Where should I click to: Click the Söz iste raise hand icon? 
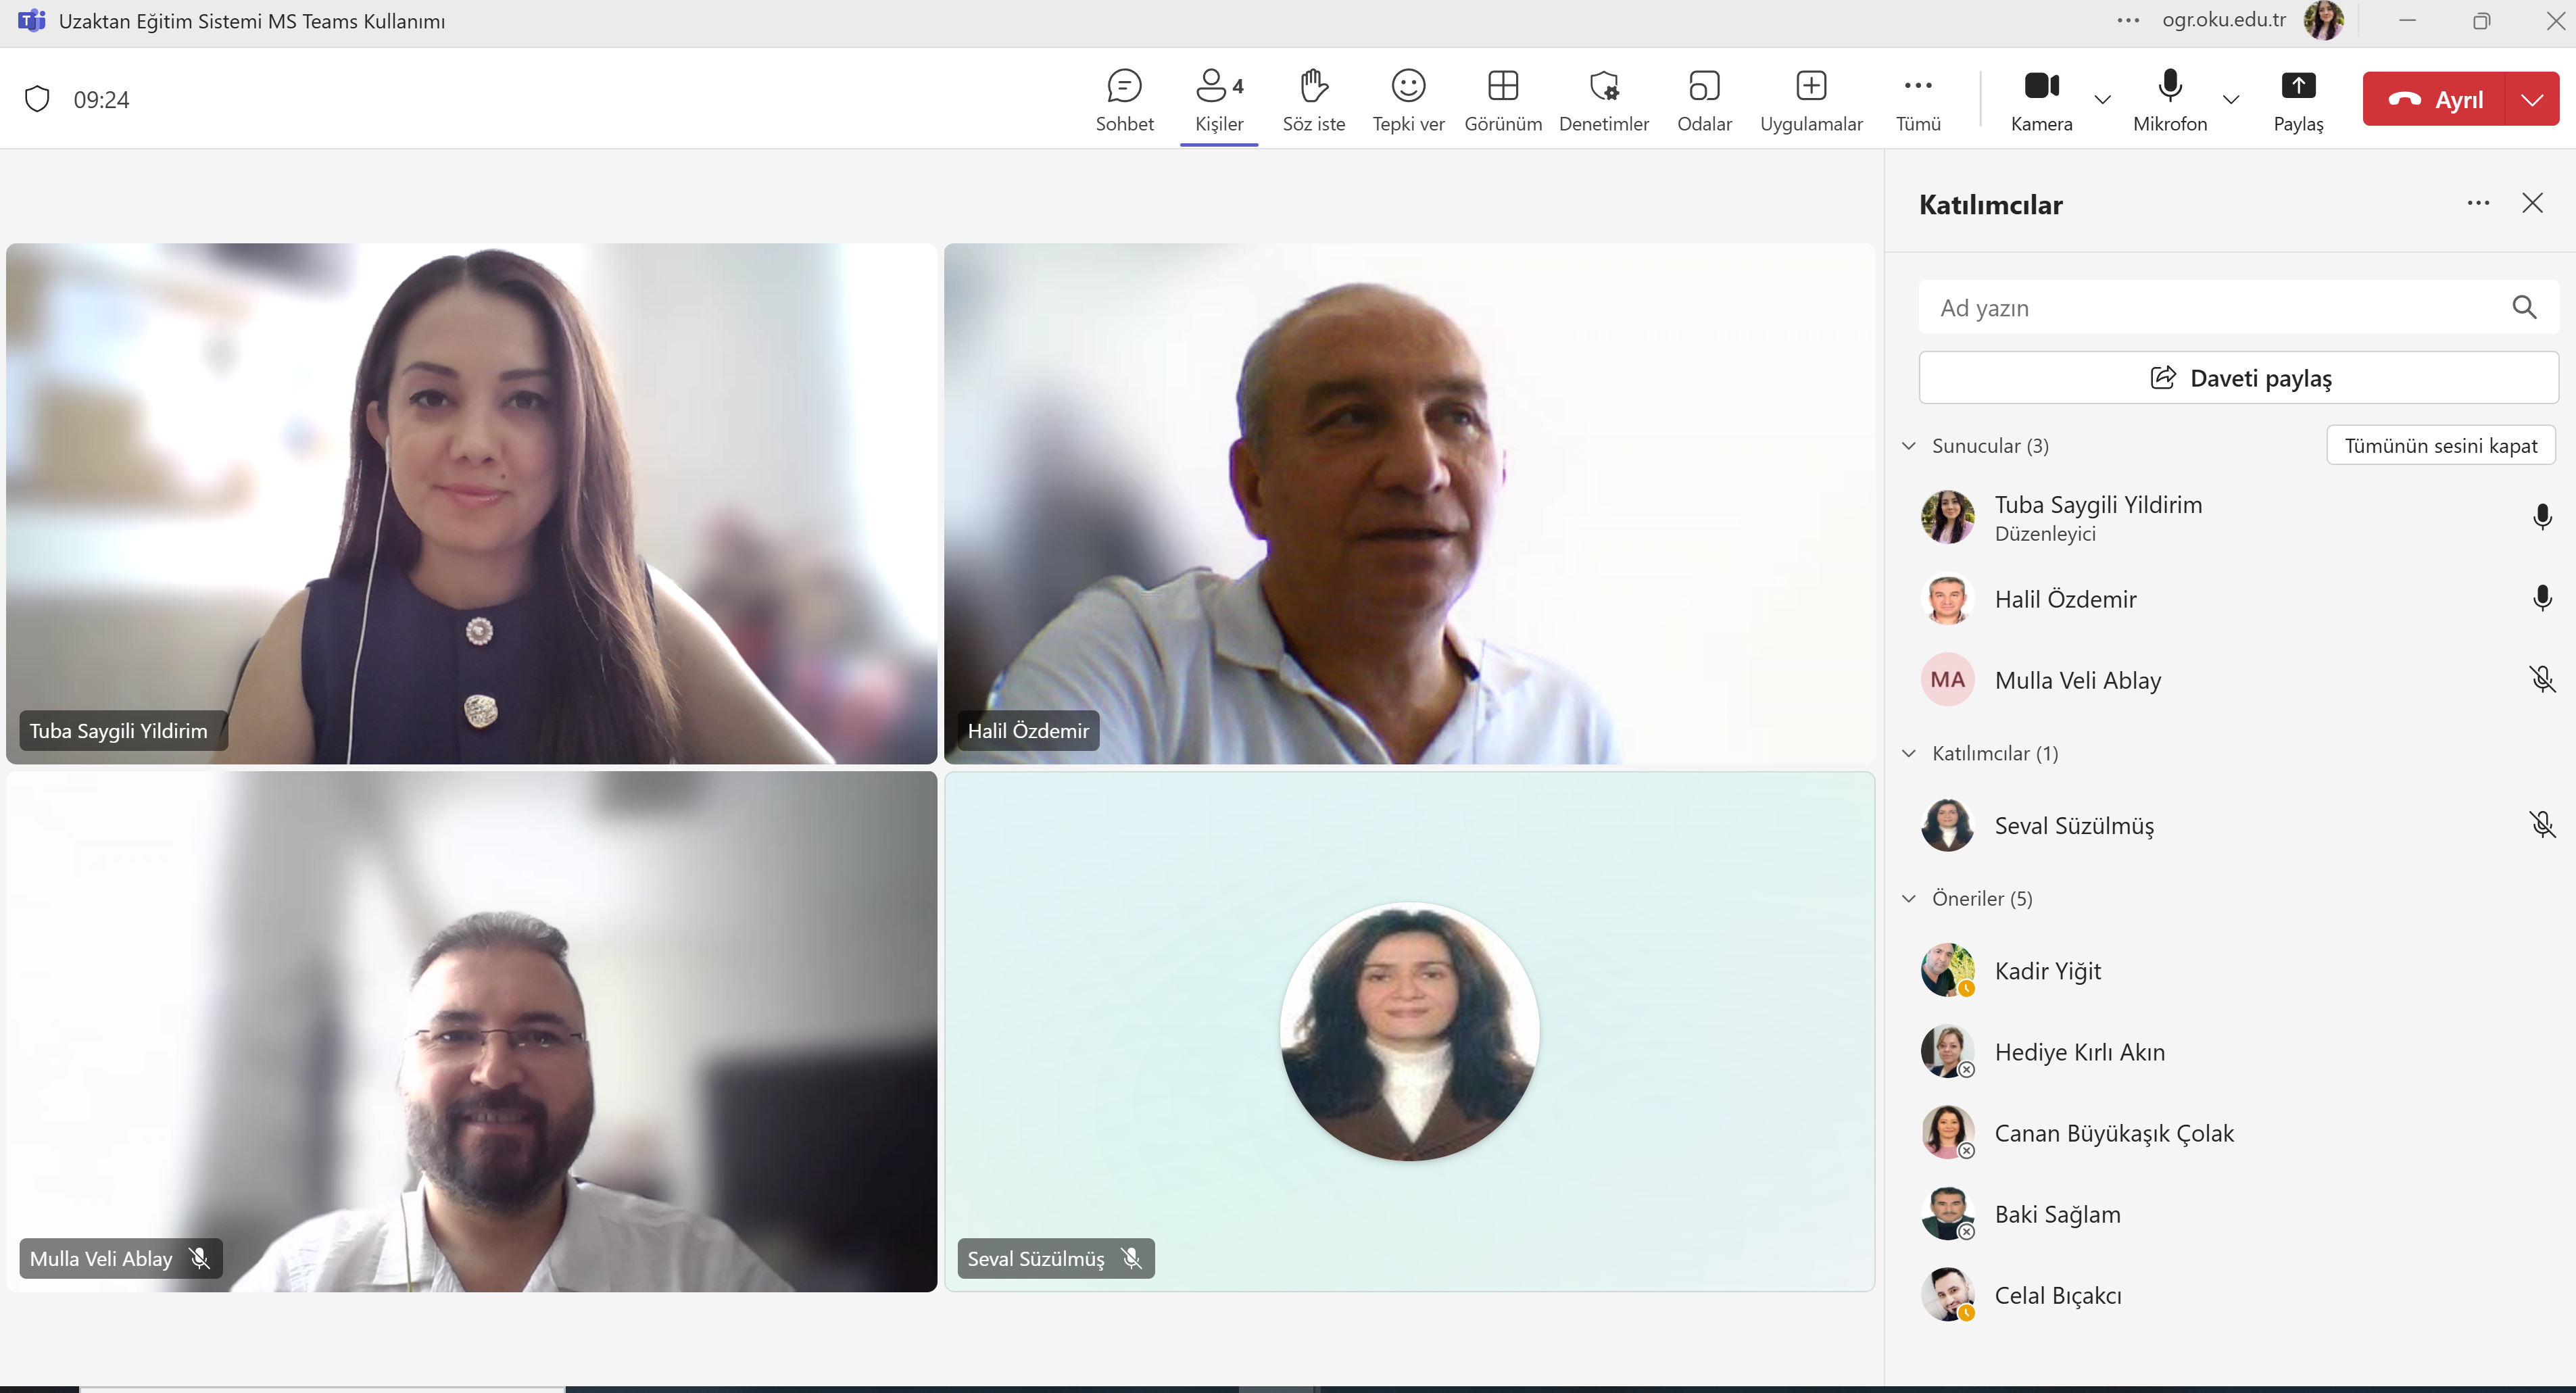[1313, 87]
